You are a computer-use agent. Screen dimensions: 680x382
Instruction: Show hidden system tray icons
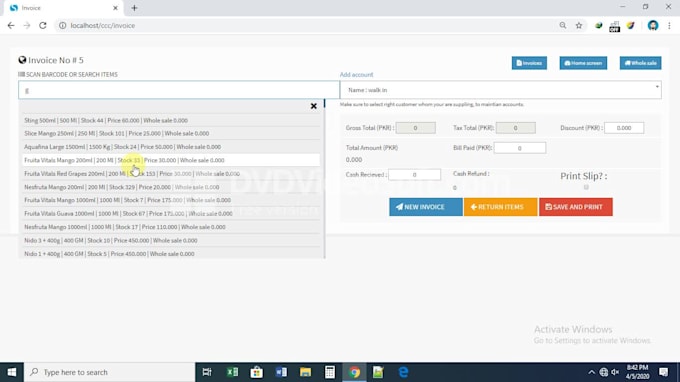(x=591, y=372)
